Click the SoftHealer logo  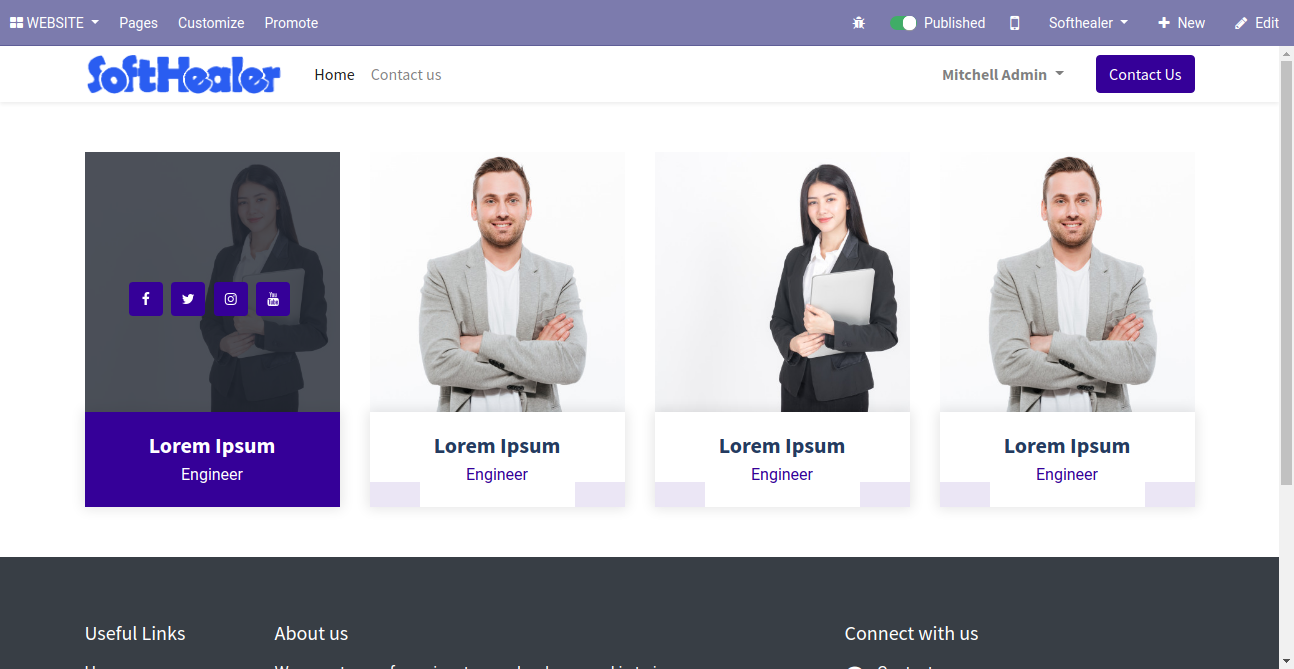click(184, 74)
